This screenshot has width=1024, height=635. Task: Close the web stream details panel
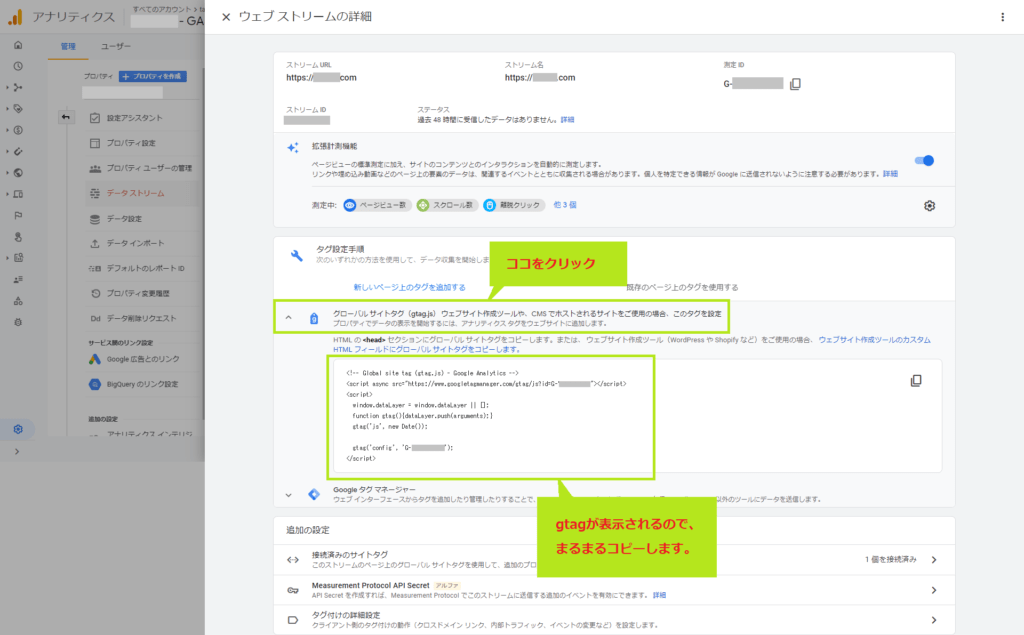226,17
